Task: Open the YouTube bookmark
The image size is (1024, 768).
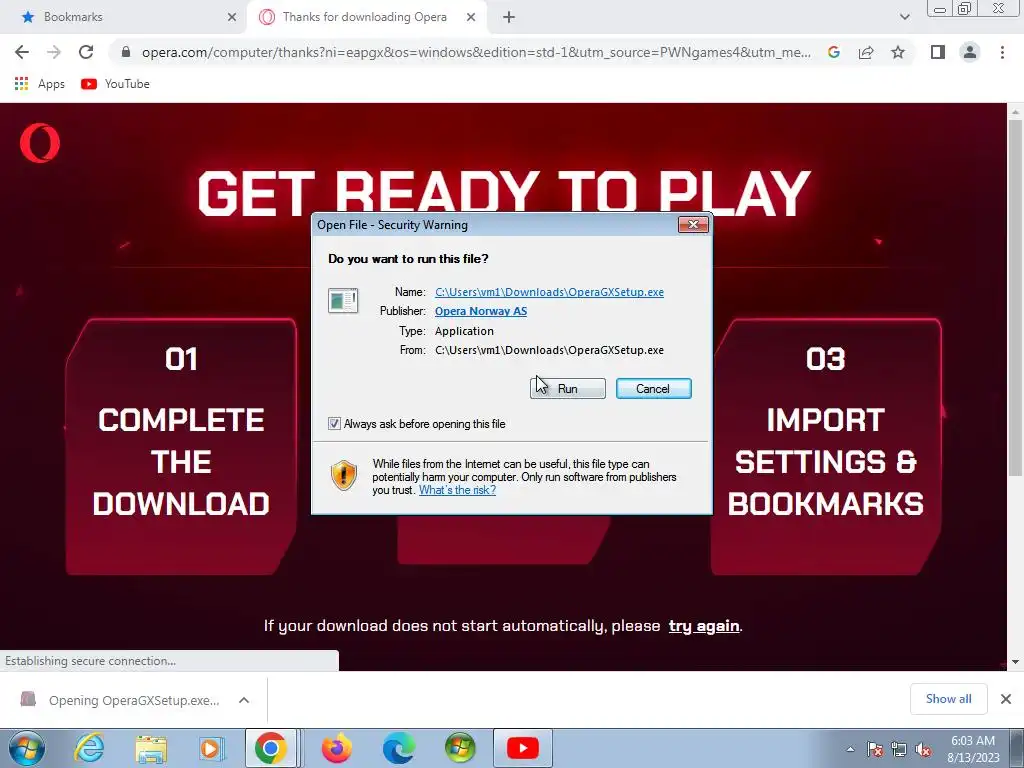Action: pyautogui.click(x=115, y=84)
